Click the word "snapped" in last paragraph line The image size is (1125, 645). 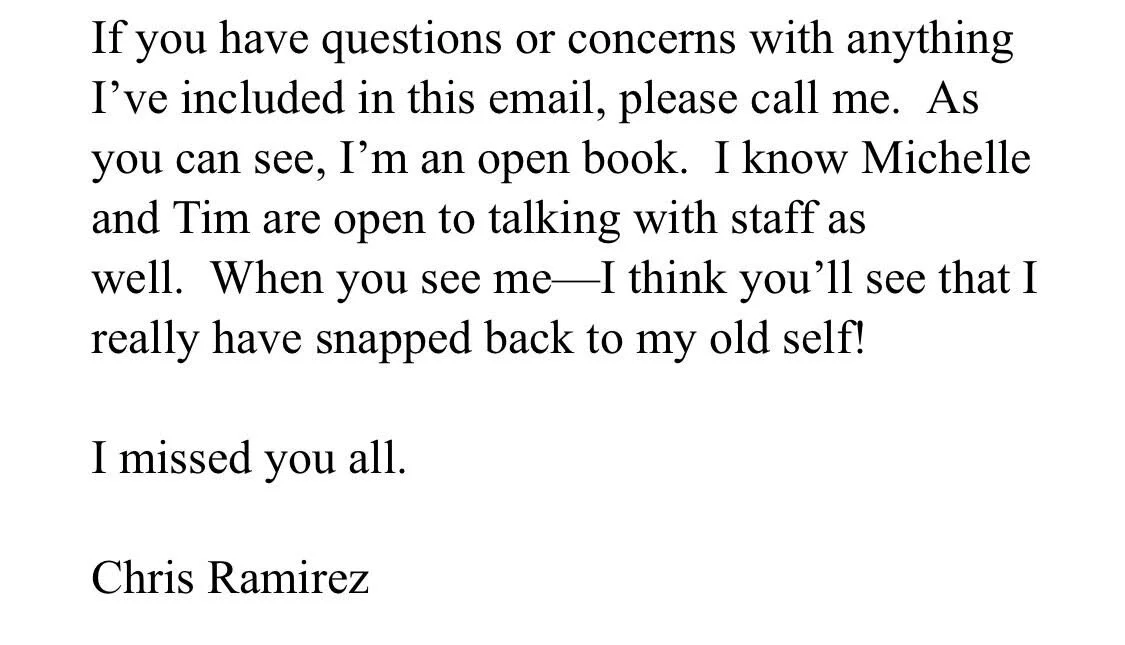(x=393, y=339)
